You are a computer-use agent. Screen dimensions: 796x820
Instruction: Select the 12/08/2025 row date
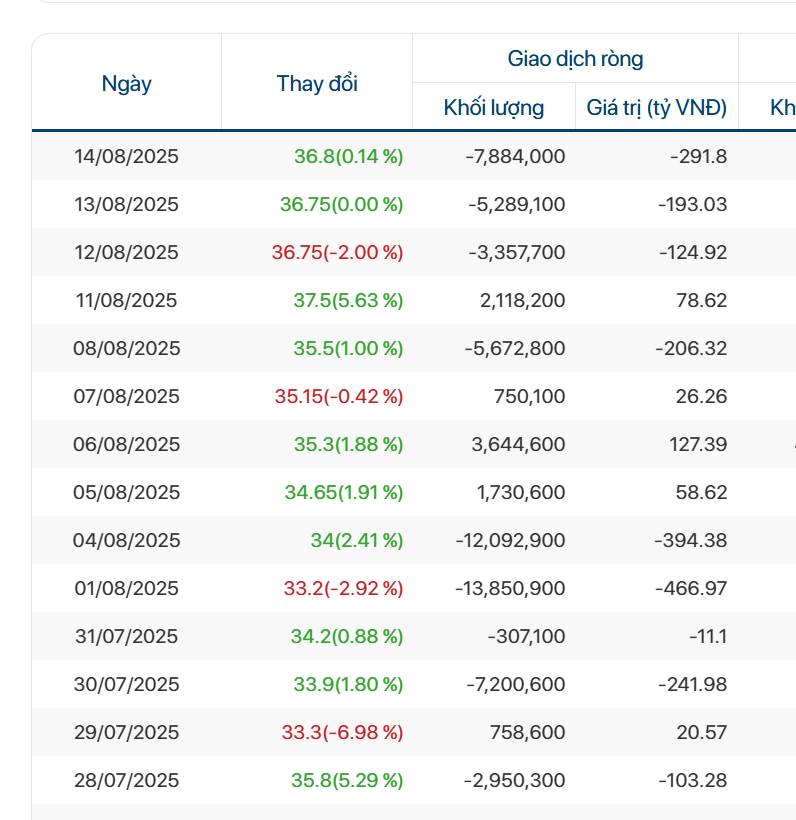point(126,252)
